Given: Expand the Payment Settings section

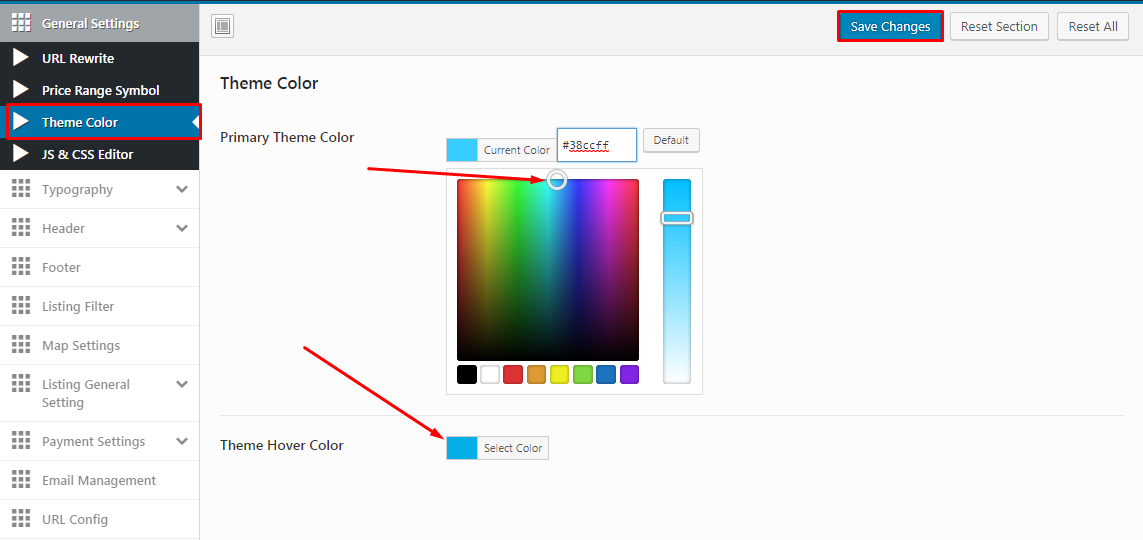Looking at the screenshot, I should coord(181,441).
